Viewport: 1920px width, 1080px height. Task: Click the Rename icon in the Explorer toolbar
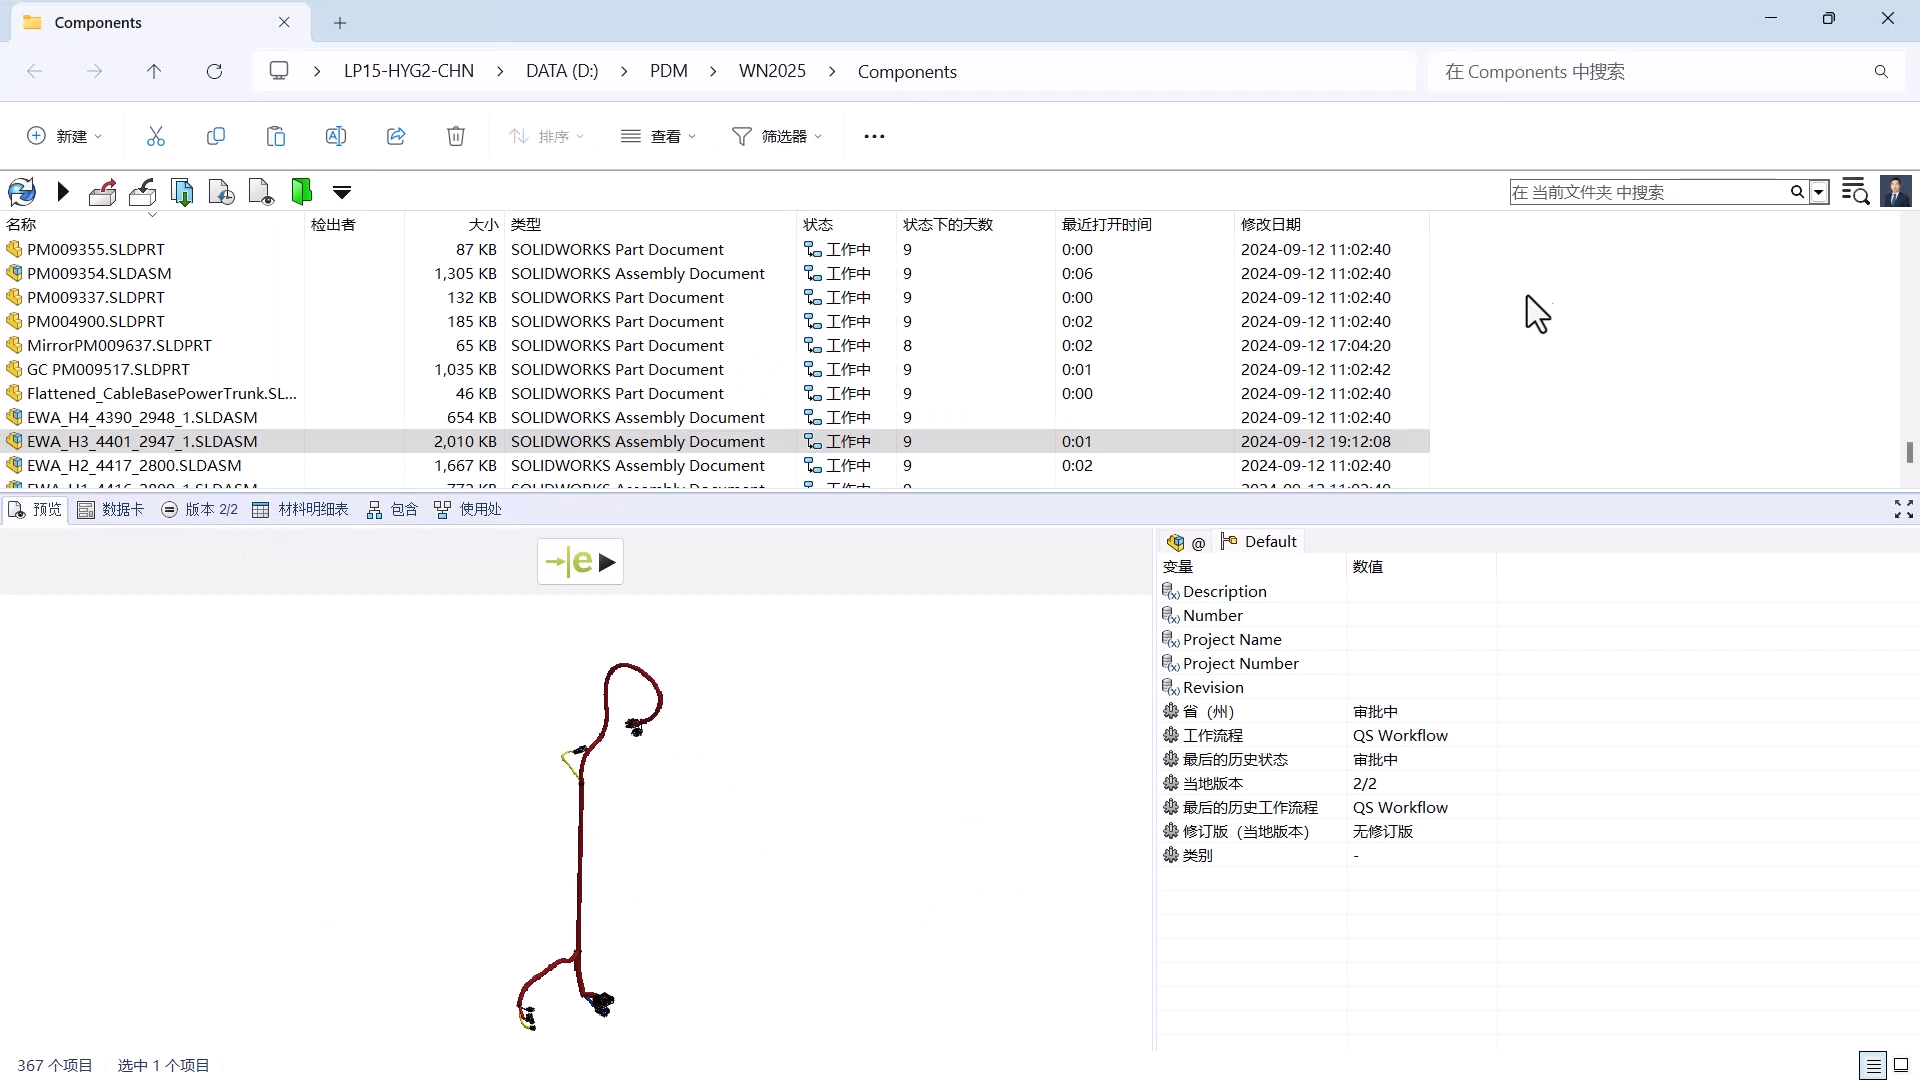click(x=336, y=136)
